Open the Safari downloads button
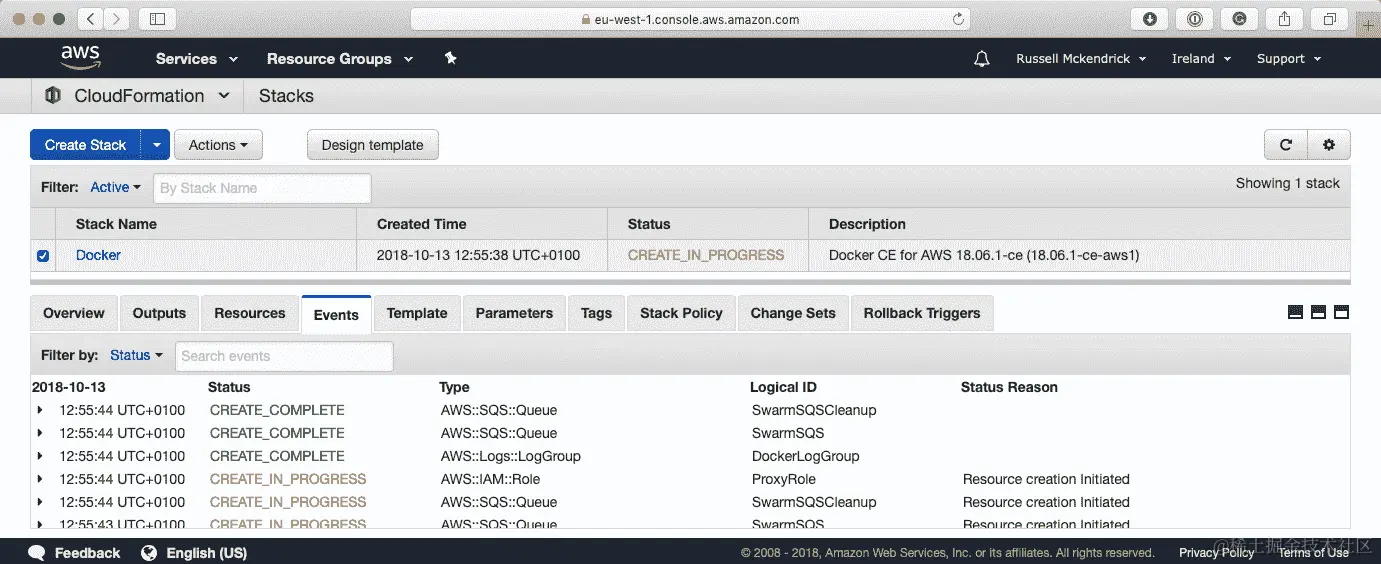Viewport: 1381px width, 564px height. [1150, 19]
